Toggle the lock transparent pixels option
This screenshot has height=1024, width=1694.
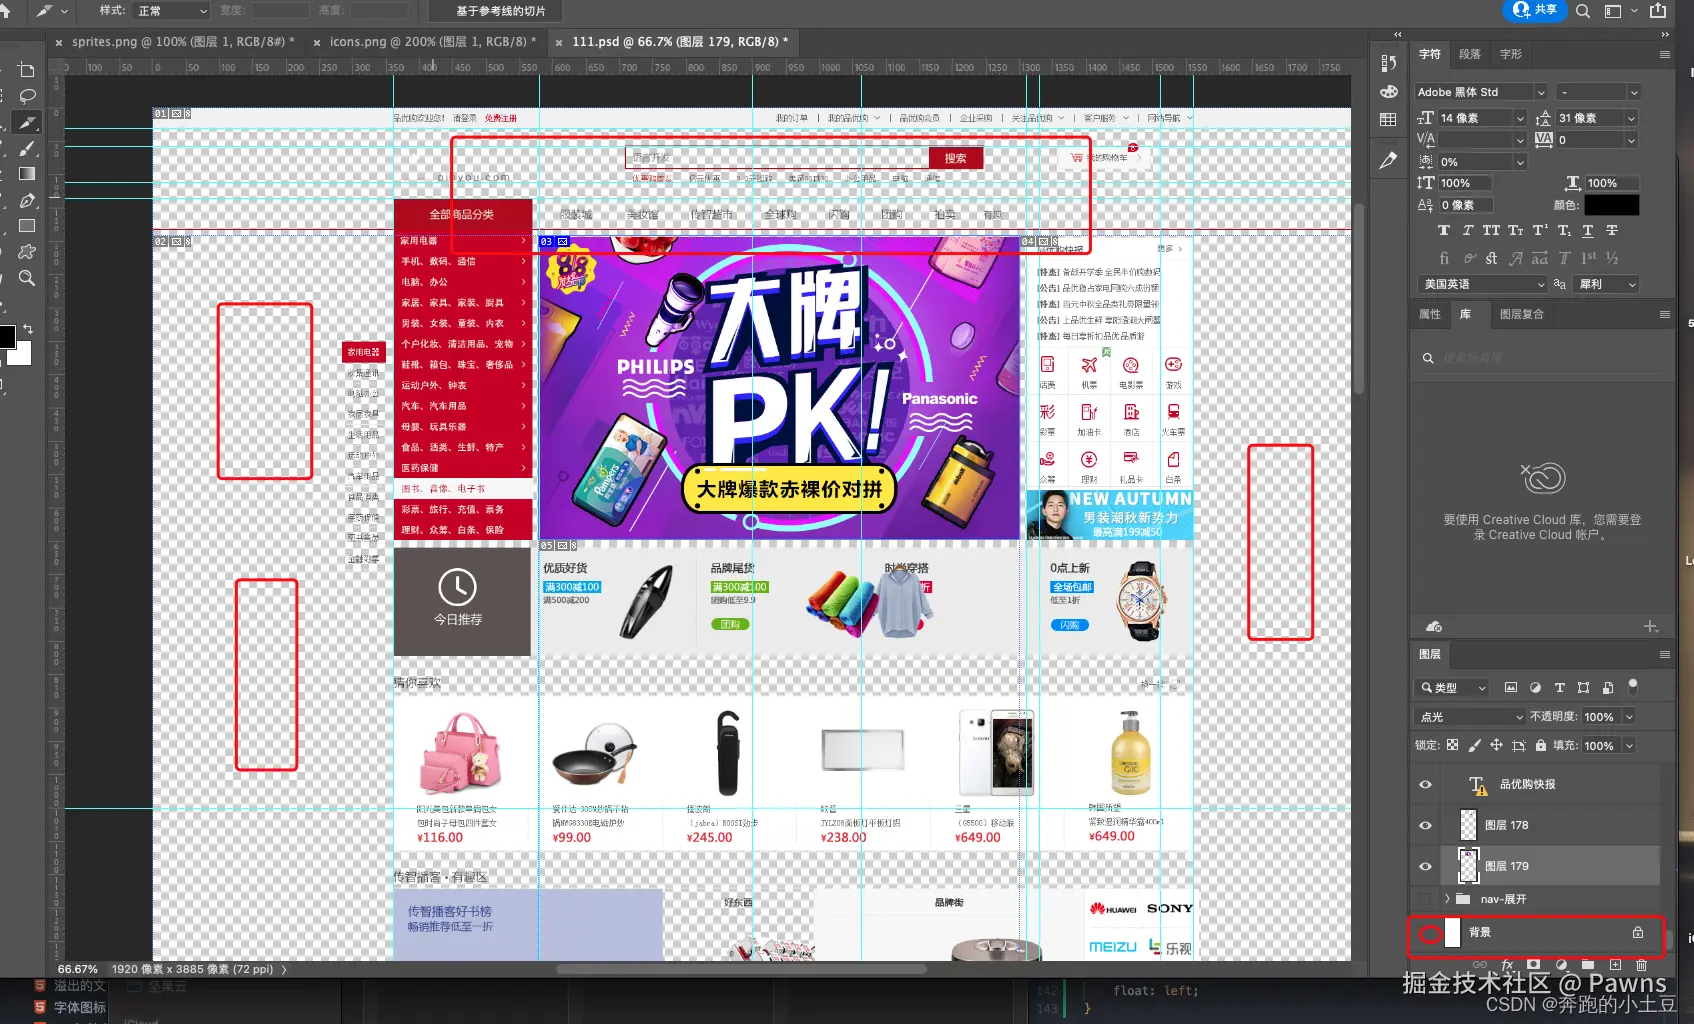tap(1452, 745)
